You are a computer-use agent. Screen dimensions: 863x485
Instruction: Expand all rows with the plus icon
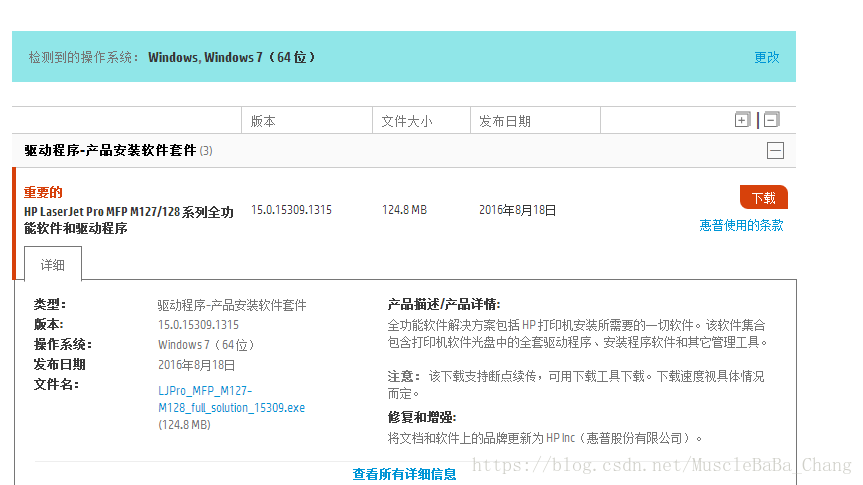pyautogui.click(x=742, y=119)
